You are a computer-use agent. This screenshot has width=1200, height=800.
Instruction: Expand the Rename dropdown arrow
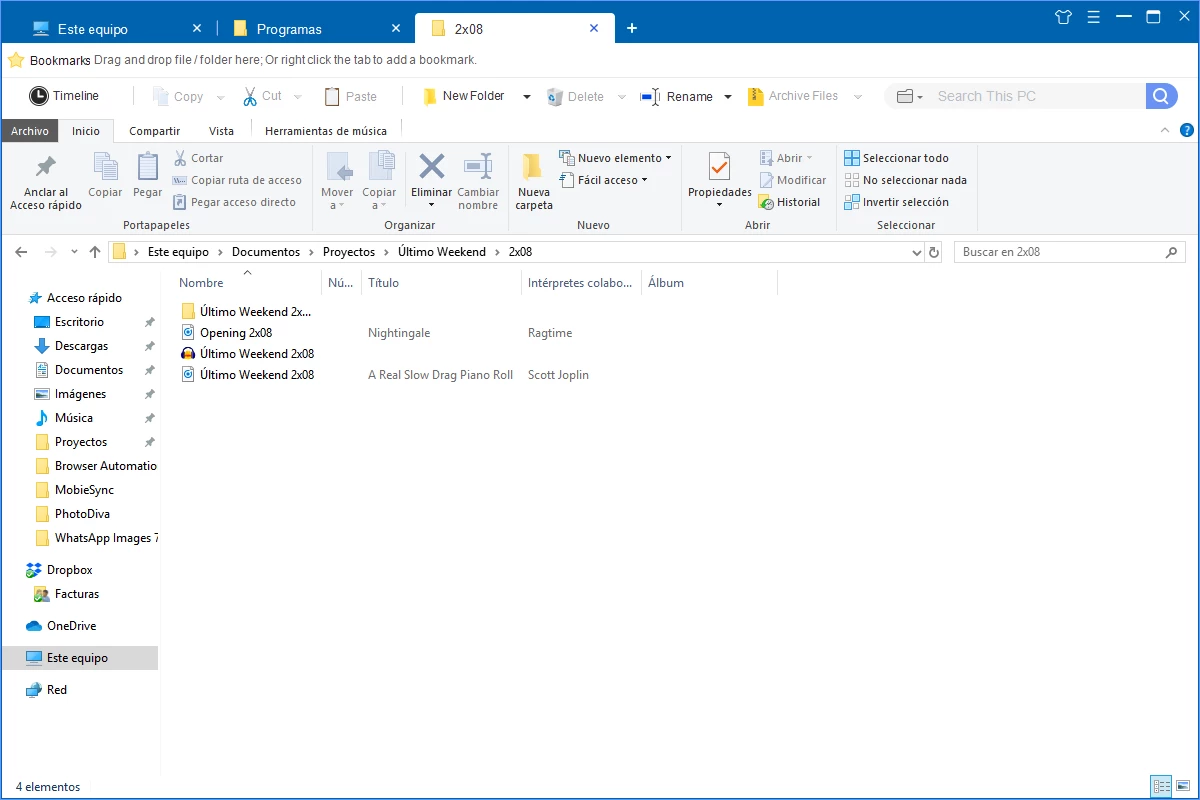728,97
